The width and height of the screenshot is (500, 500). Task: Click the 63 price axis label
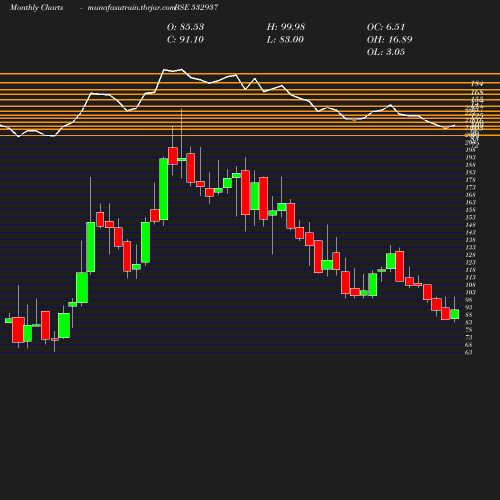point(469,352)
